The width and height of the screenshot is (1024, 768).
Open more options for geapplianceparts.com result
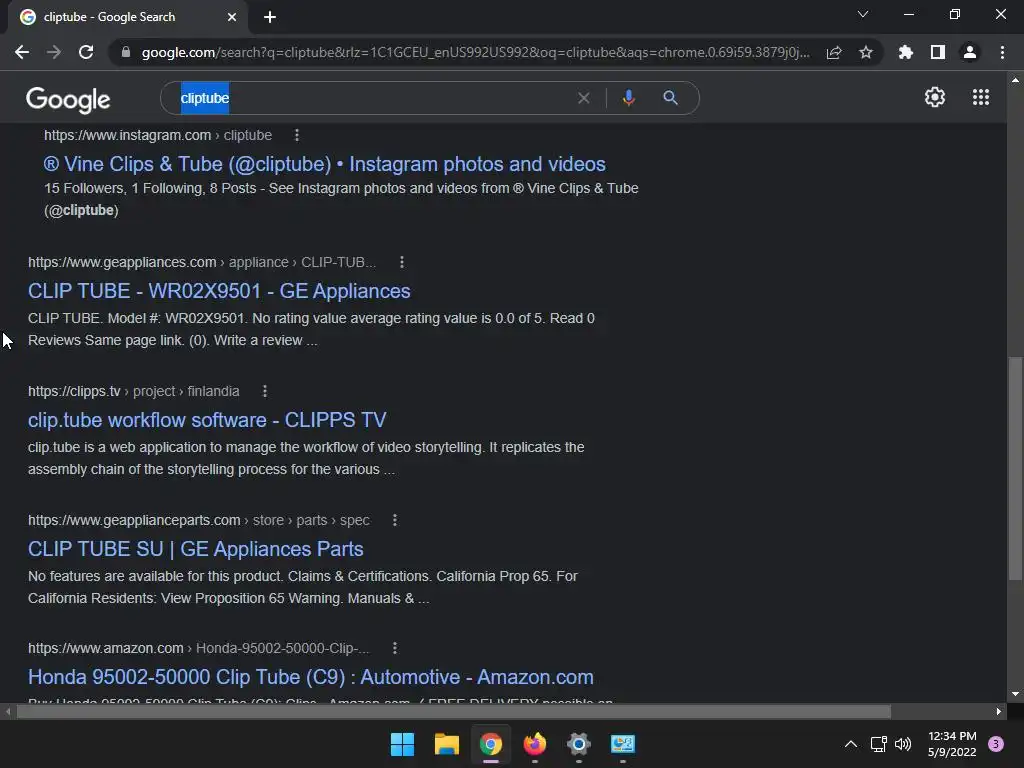(x=394, y=520)
